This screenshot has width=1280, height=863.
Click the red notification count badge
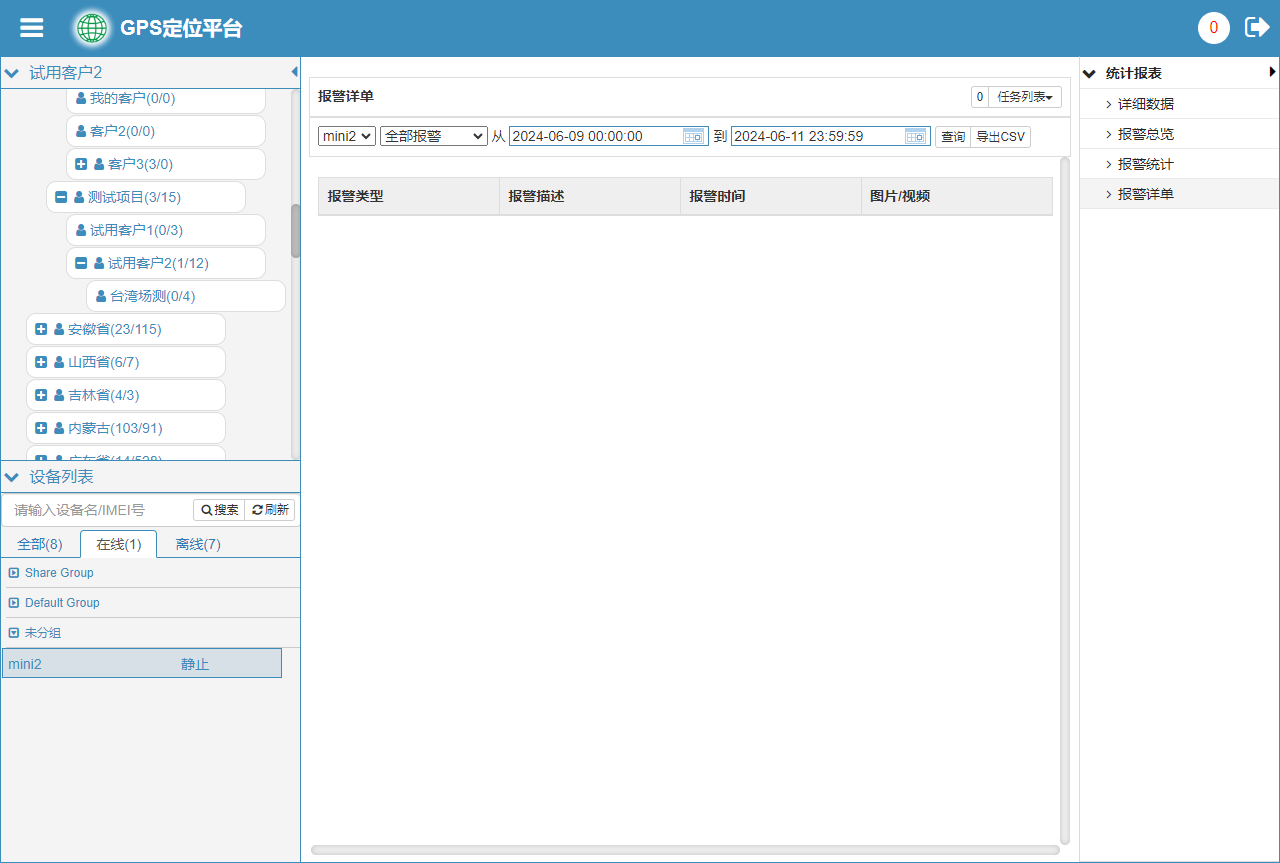pyautogui.click(x=1213, y=28)
